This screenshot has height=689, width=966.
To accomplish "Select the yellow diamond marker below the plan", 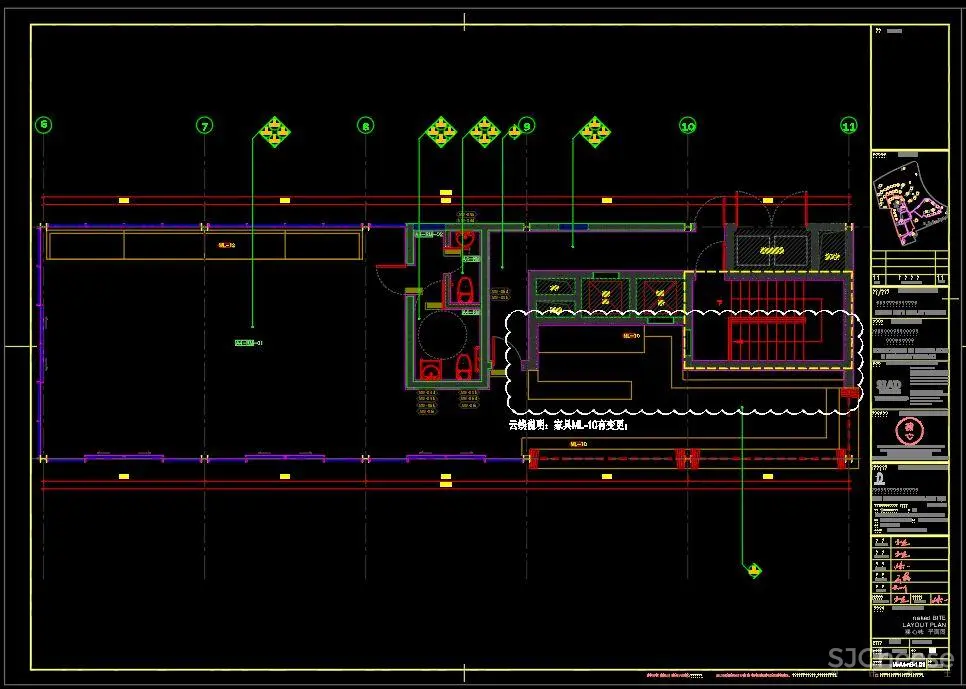I will [754, 570].
